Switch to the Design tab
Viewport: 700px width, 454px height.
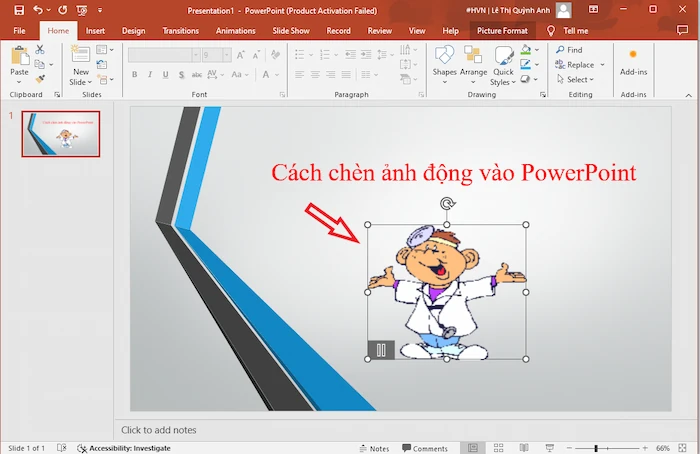(133, 31)
